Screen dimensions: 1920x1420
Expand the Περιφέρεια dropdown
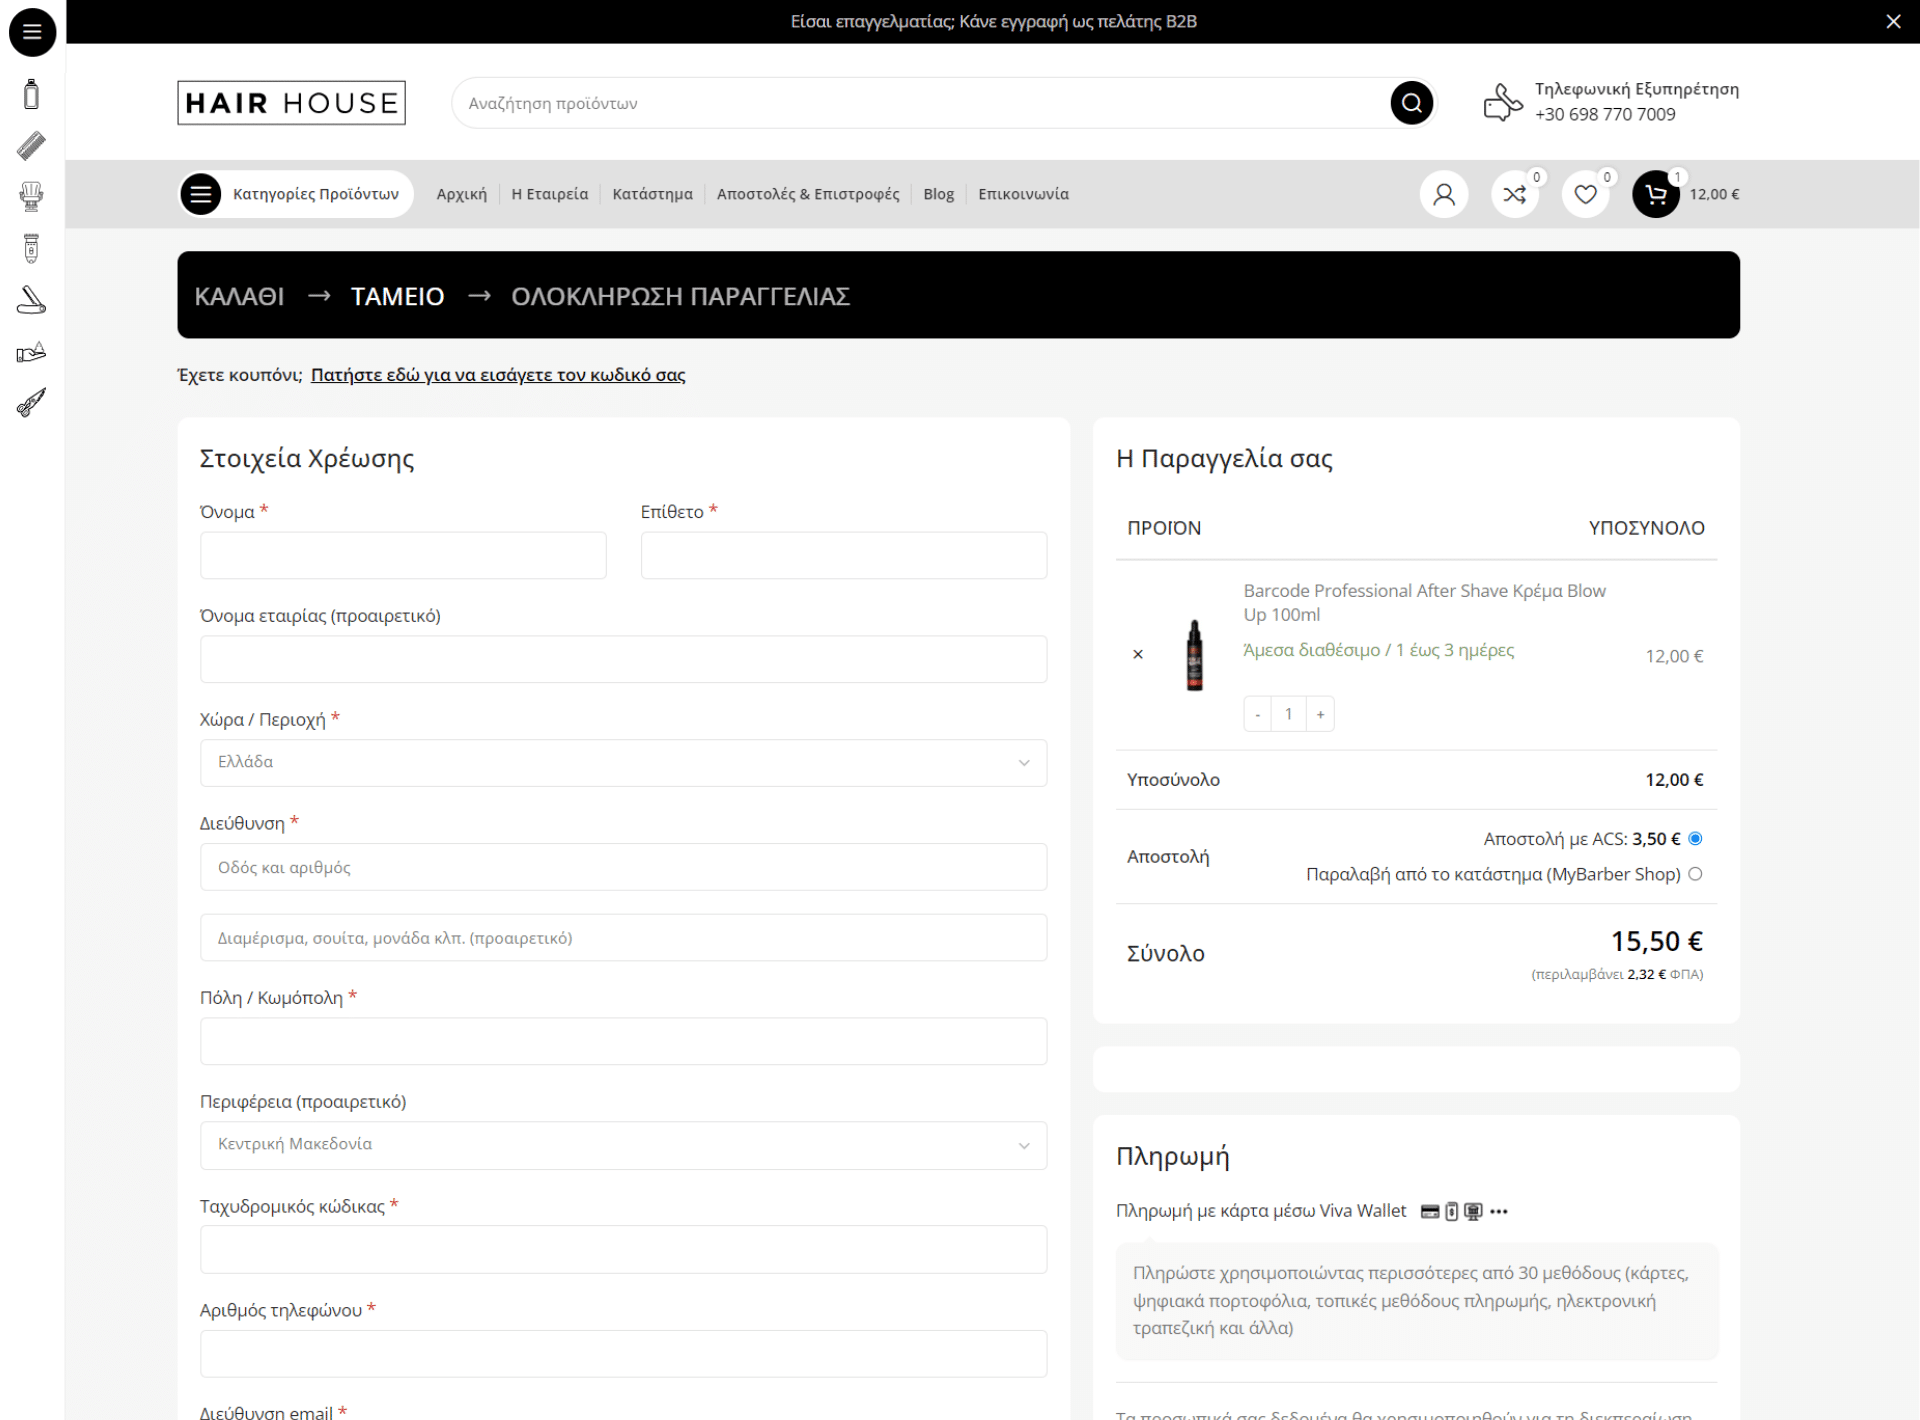(x=623, y=1145)
